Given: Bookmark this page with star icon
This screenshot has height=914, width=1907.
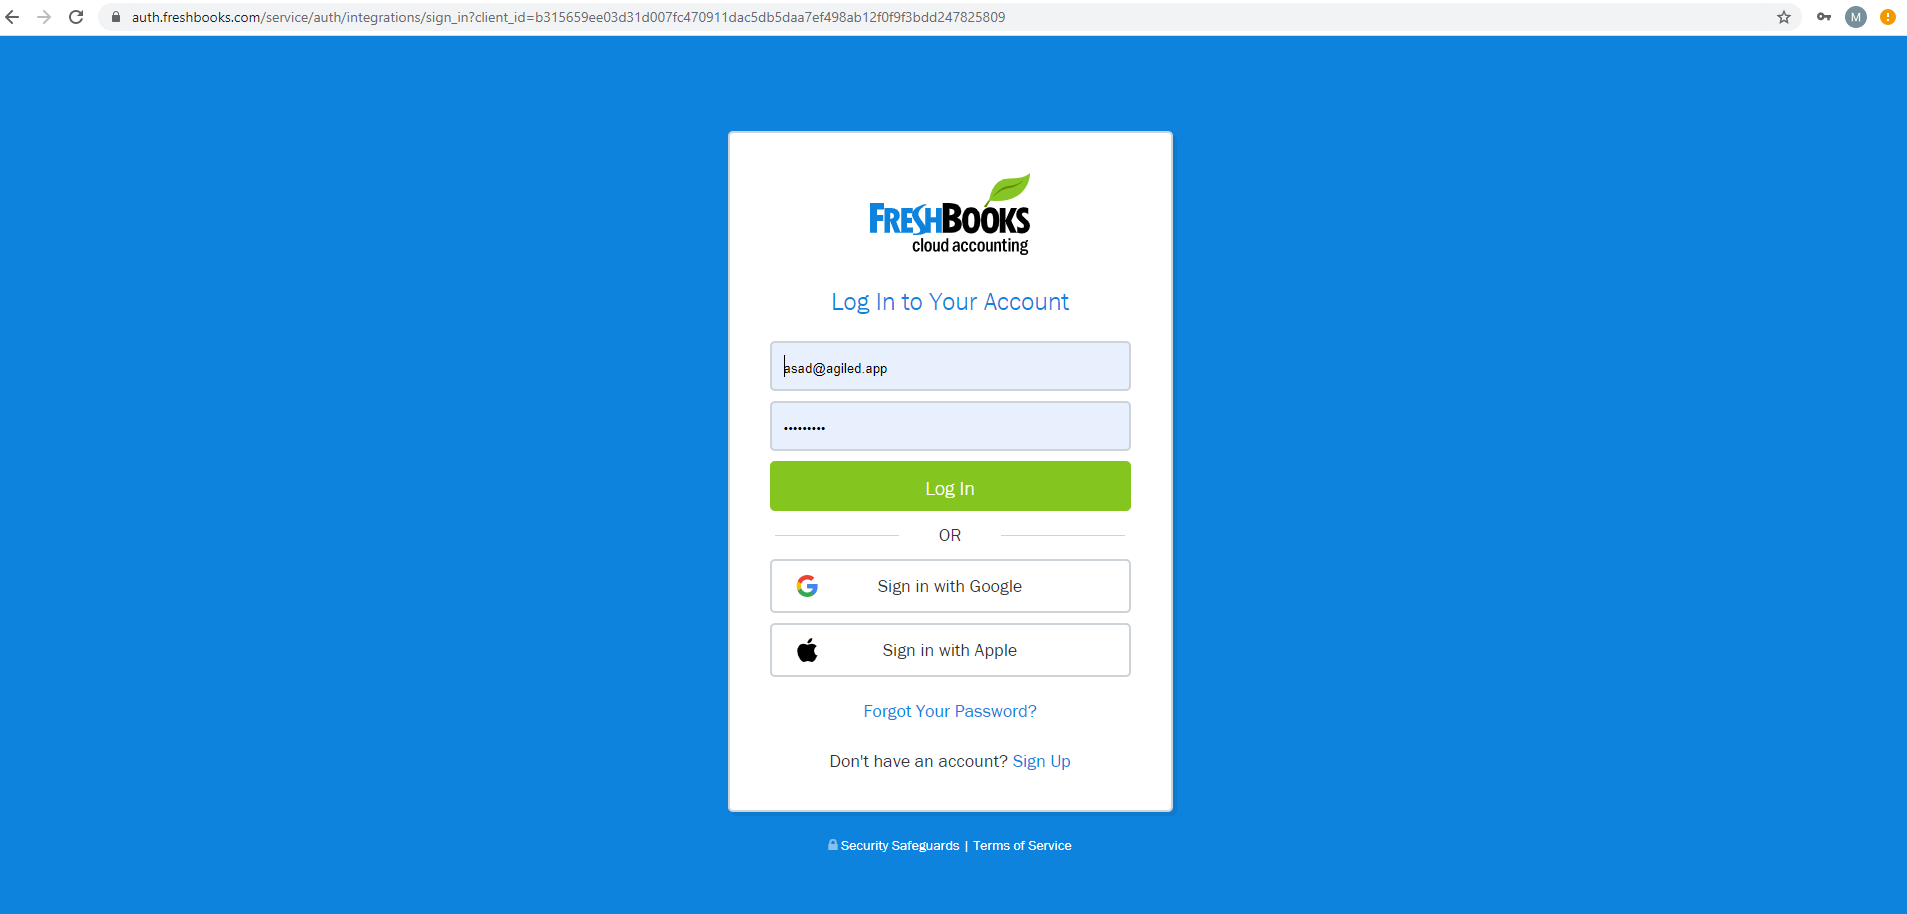Looking at the screenshot, I should pos(1784,17).
